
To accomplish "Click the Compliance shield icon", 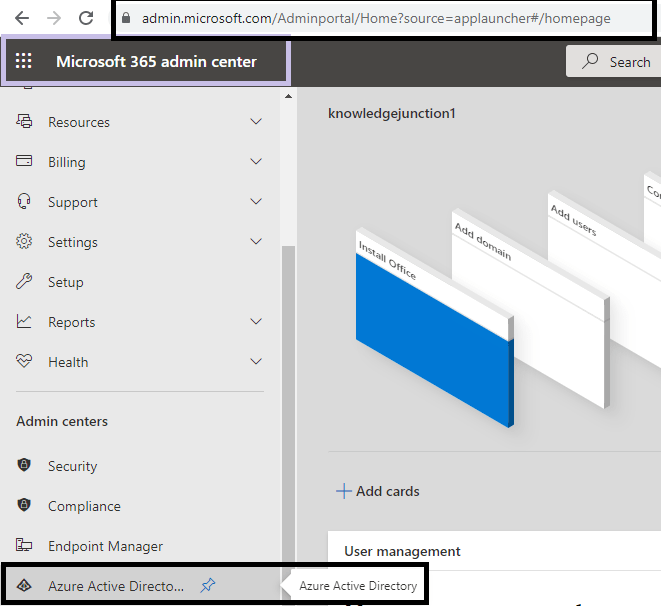I will (x=24, y=504).
